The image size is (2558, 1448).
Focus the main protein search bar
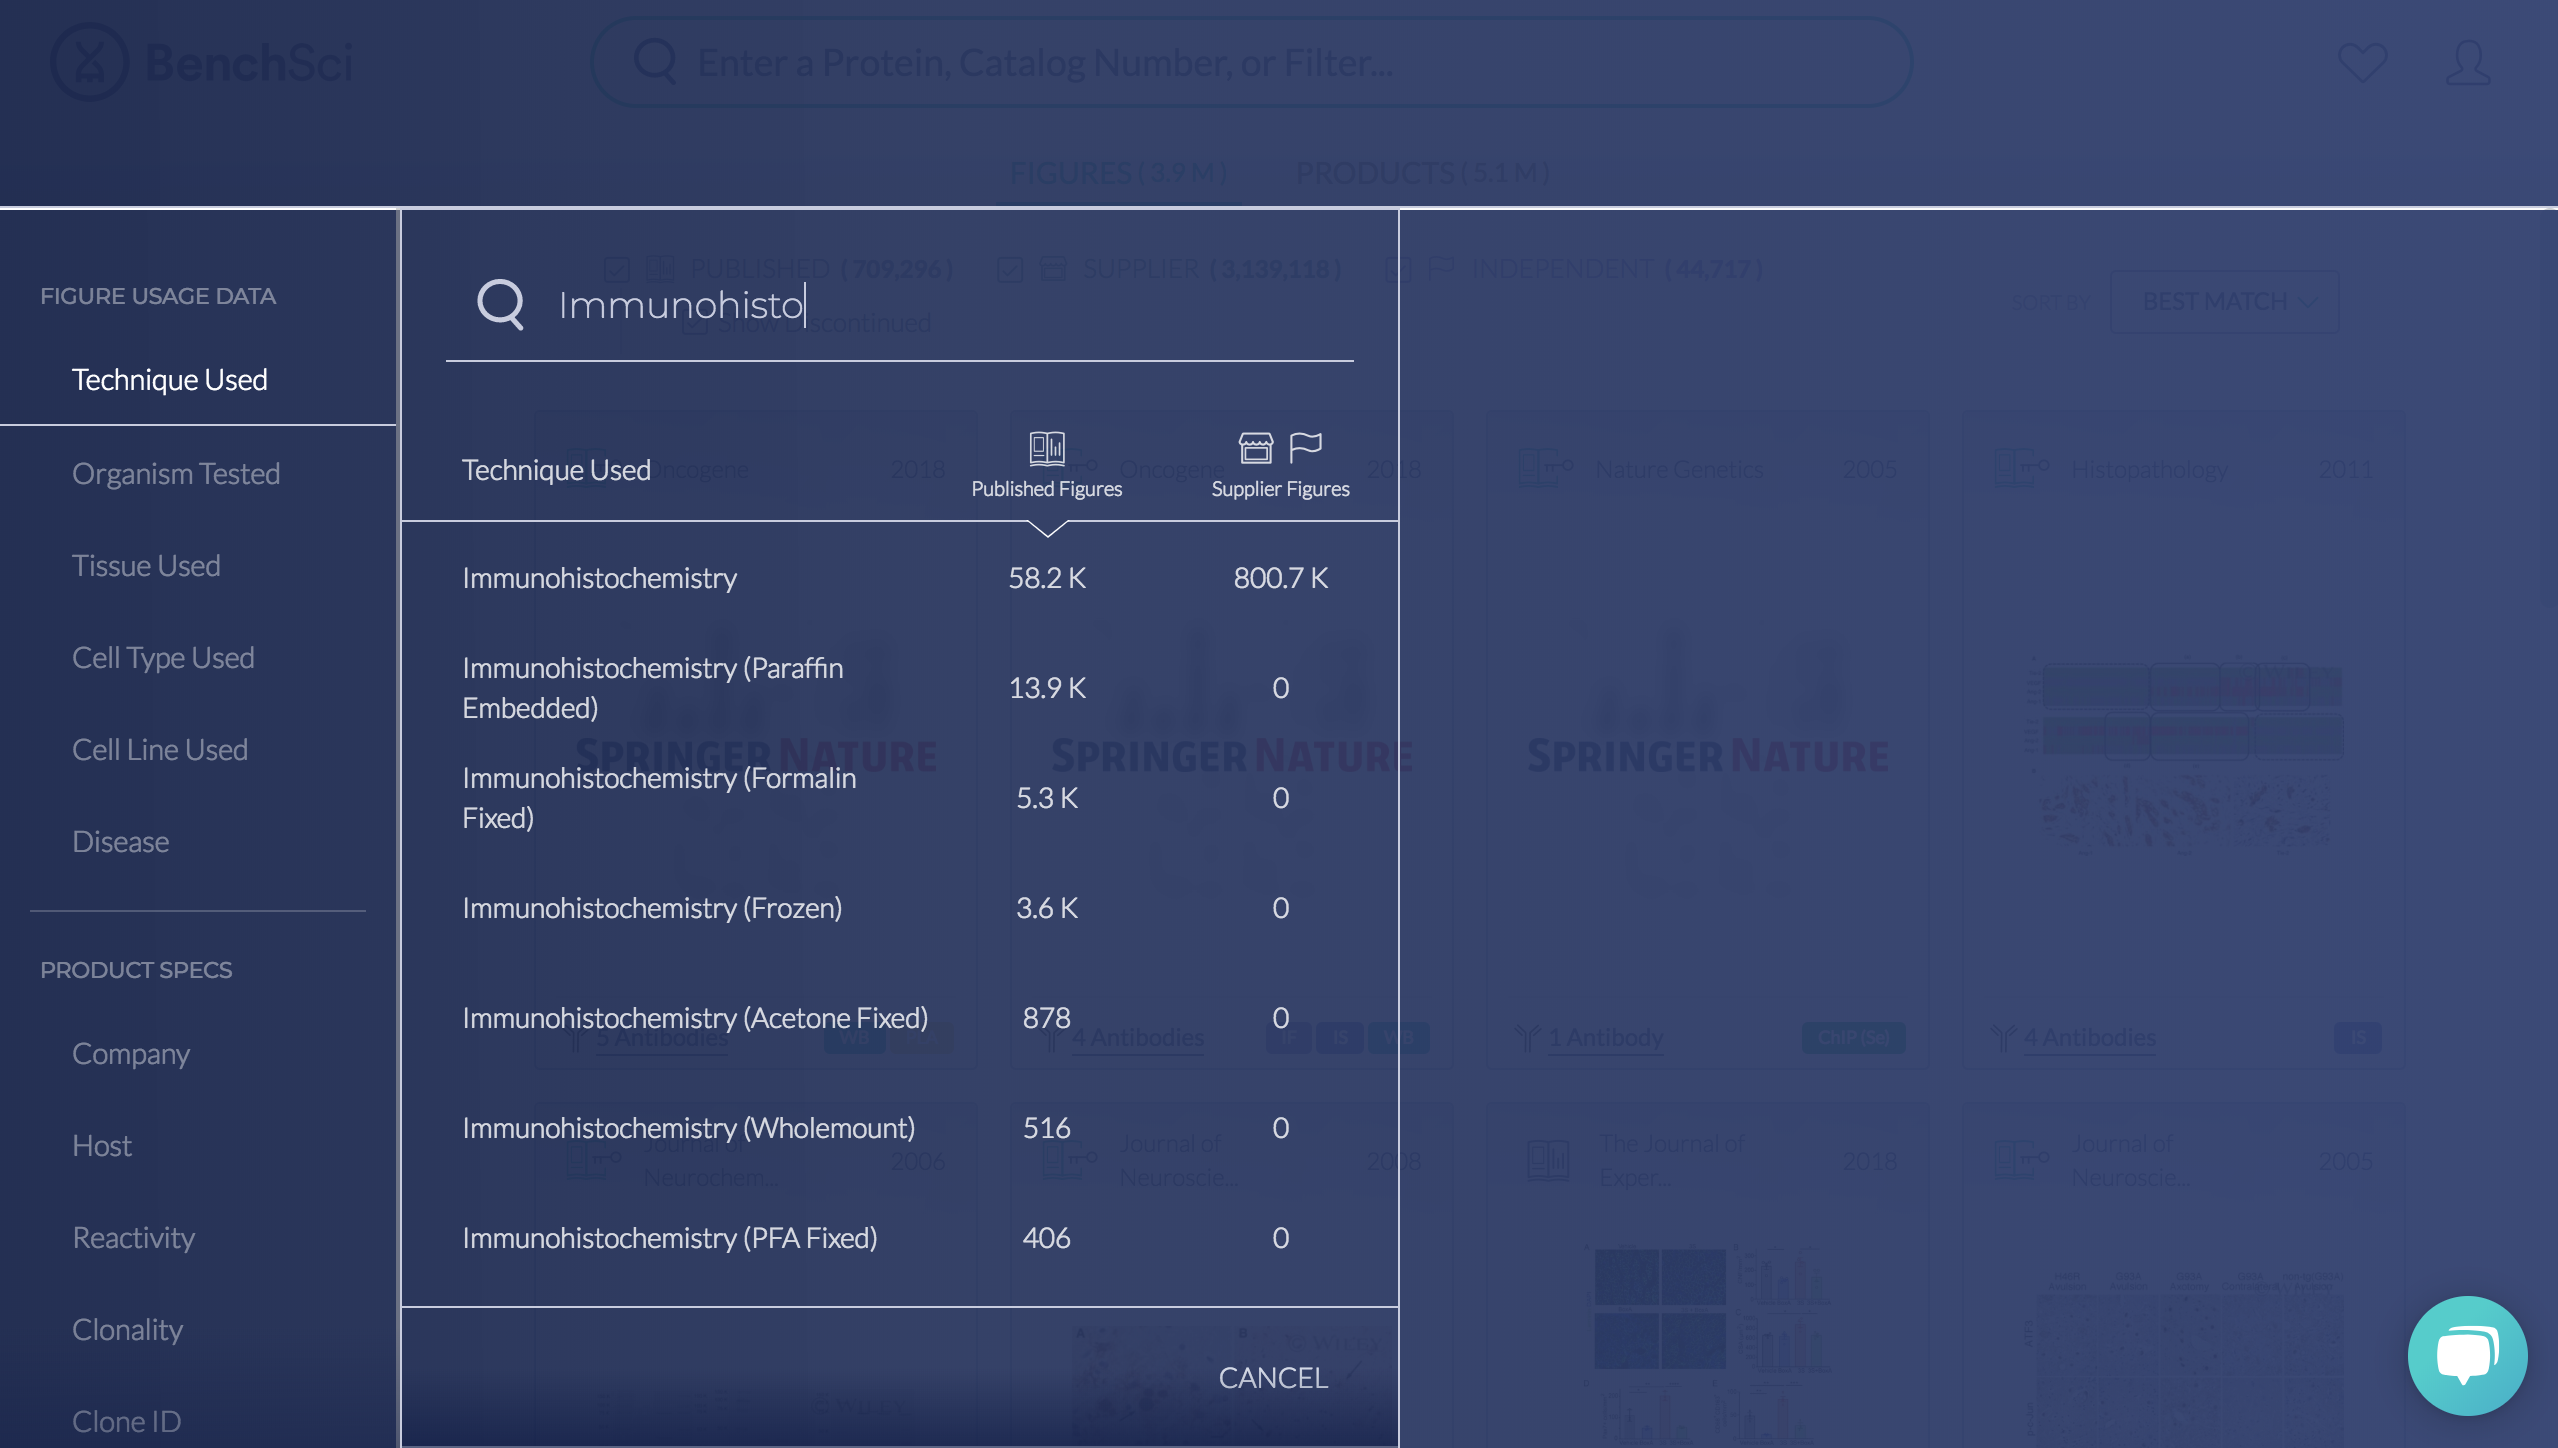pos(1251,62)
